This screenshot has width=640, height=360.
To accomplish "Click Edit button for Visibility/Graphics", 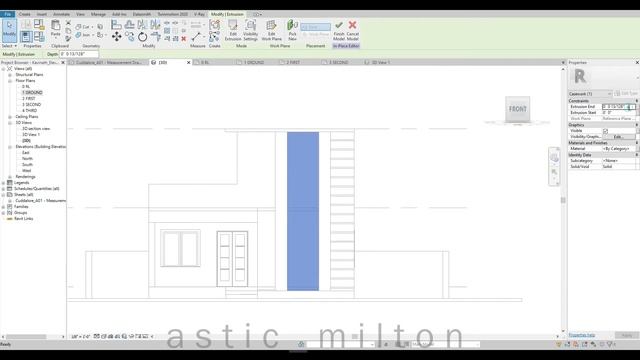I will click(619, 137).
